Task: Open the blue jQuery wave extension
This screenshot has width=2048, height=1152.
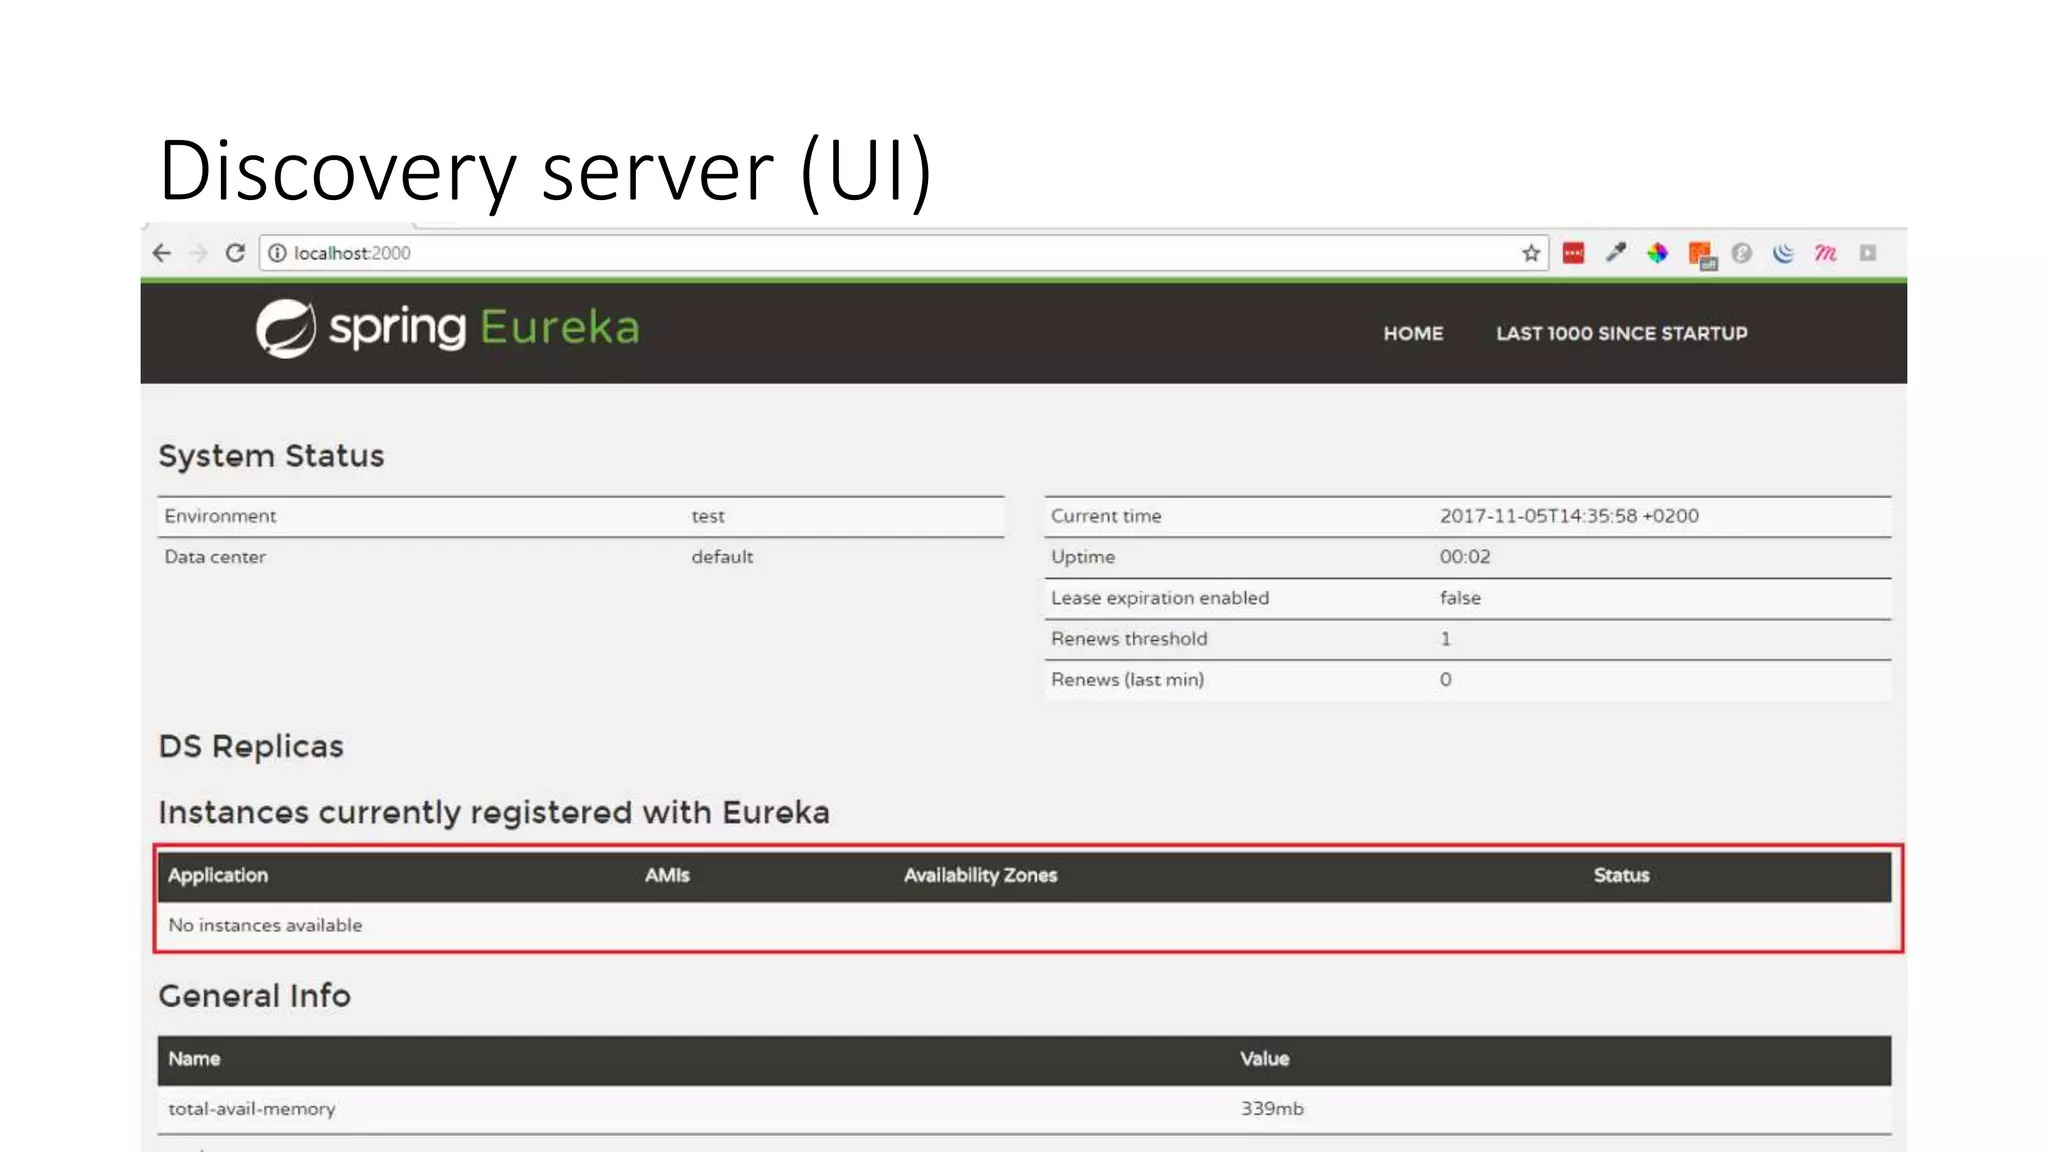Action: click(x=1783, y=253)
